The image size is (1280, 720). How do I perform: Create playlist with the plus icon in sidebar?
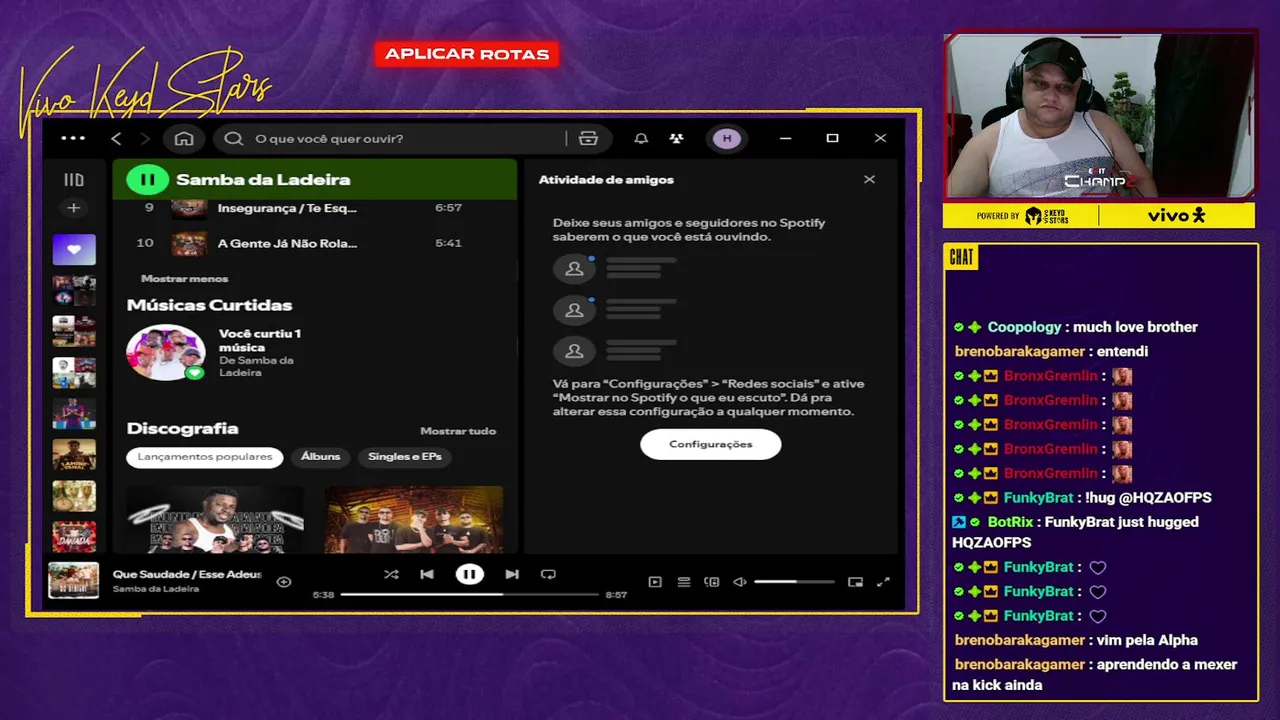pos(73,208)
